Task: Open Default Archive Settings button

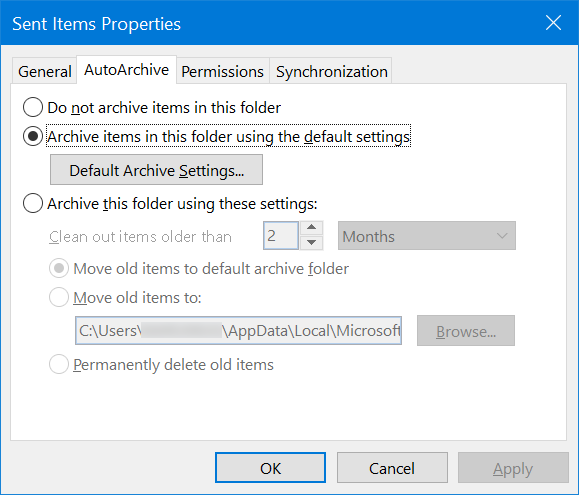Action: pos(156,170)
